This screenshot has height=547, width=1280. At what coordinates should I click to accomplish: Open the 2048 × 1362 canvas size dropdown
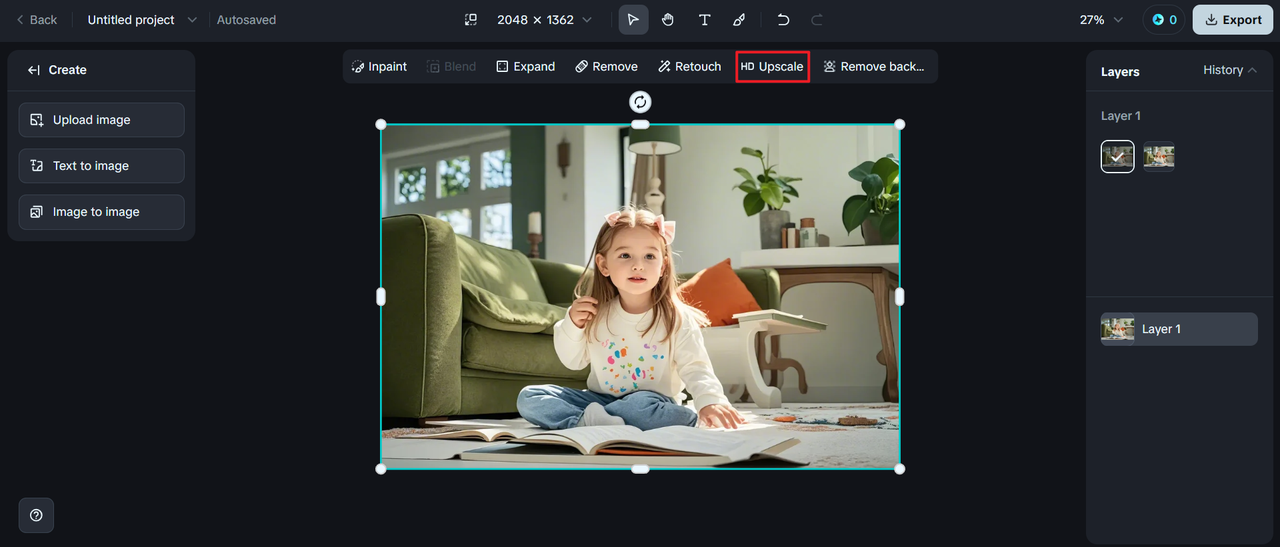tap(544, 20)
